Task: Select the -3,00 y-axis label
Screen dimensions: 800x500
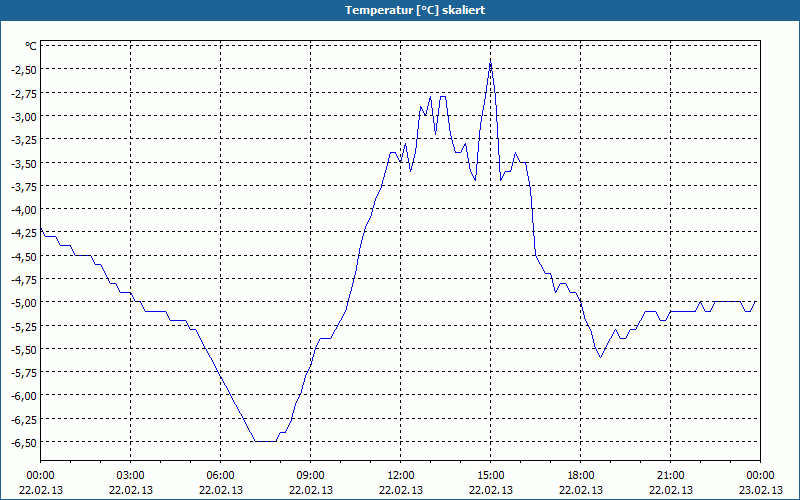Action: (24, 116)
